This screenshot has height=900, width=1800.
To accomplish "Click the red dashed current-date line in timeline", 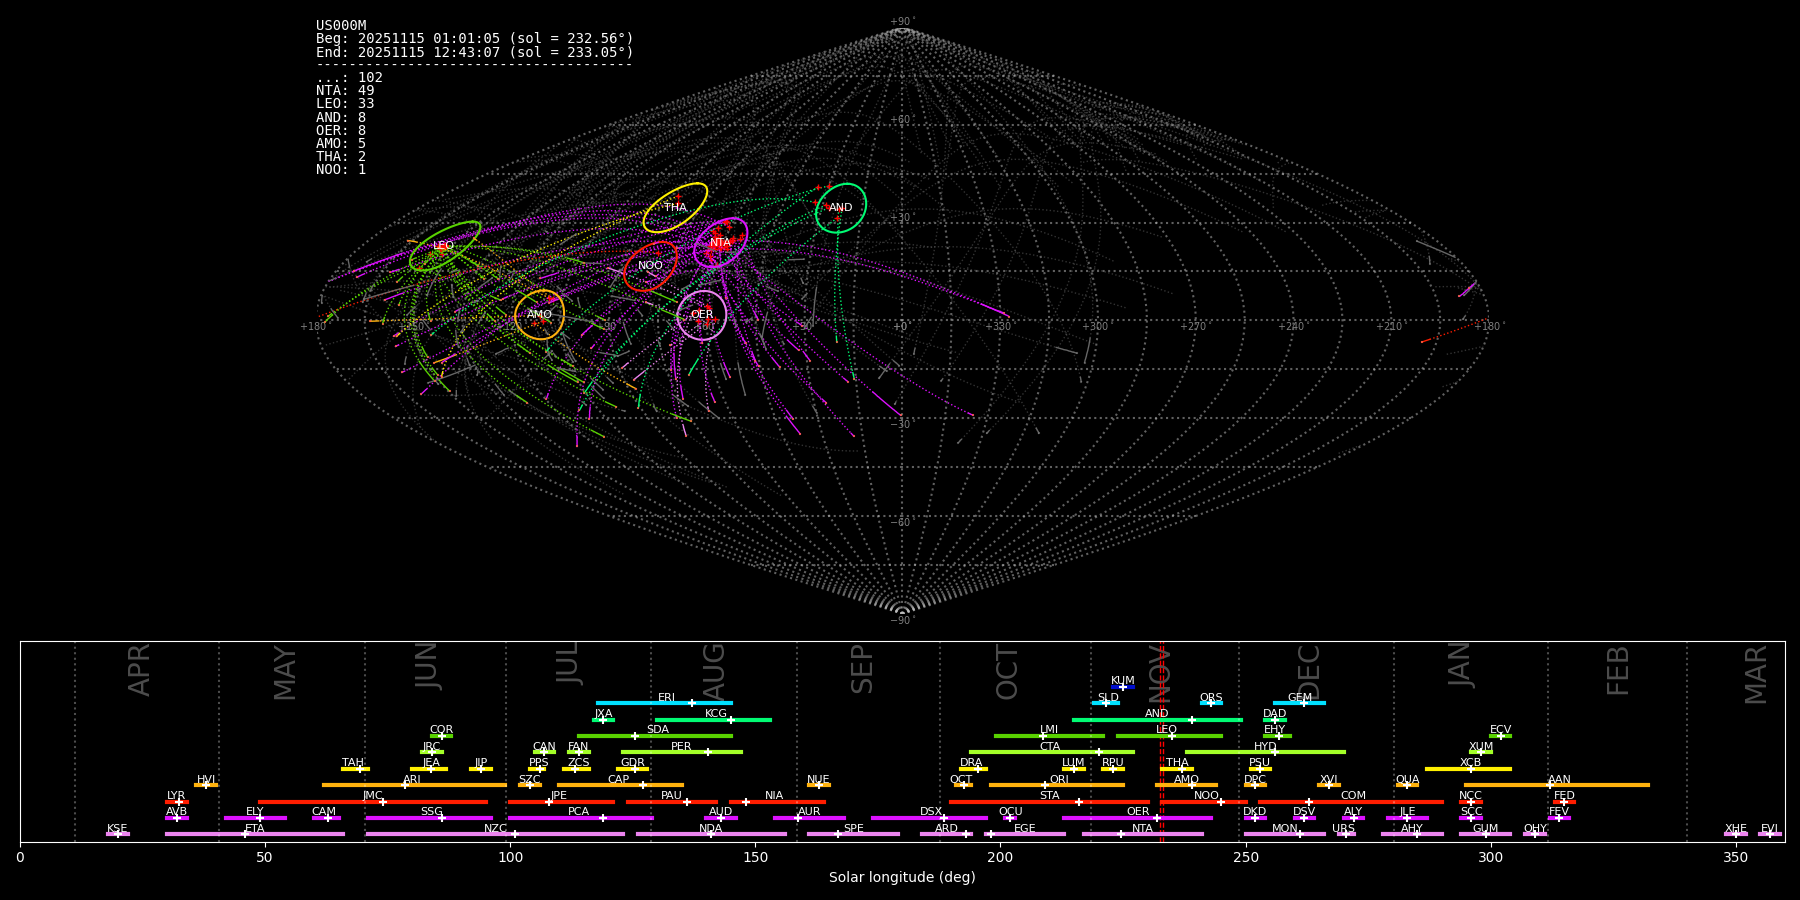I will click(1161, 741).
